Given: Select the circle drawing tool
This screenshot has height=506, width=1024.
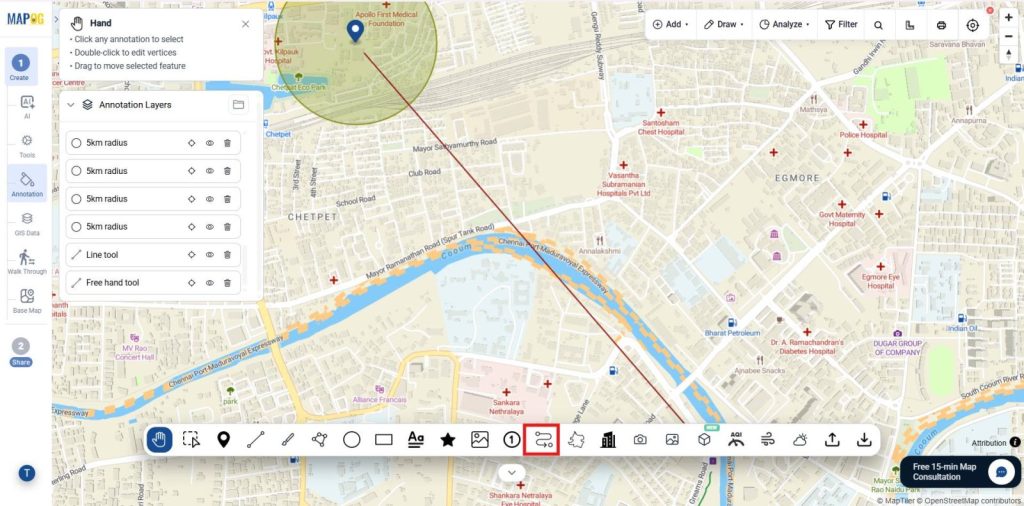Looking at the screenshot, I should point(351,439).
